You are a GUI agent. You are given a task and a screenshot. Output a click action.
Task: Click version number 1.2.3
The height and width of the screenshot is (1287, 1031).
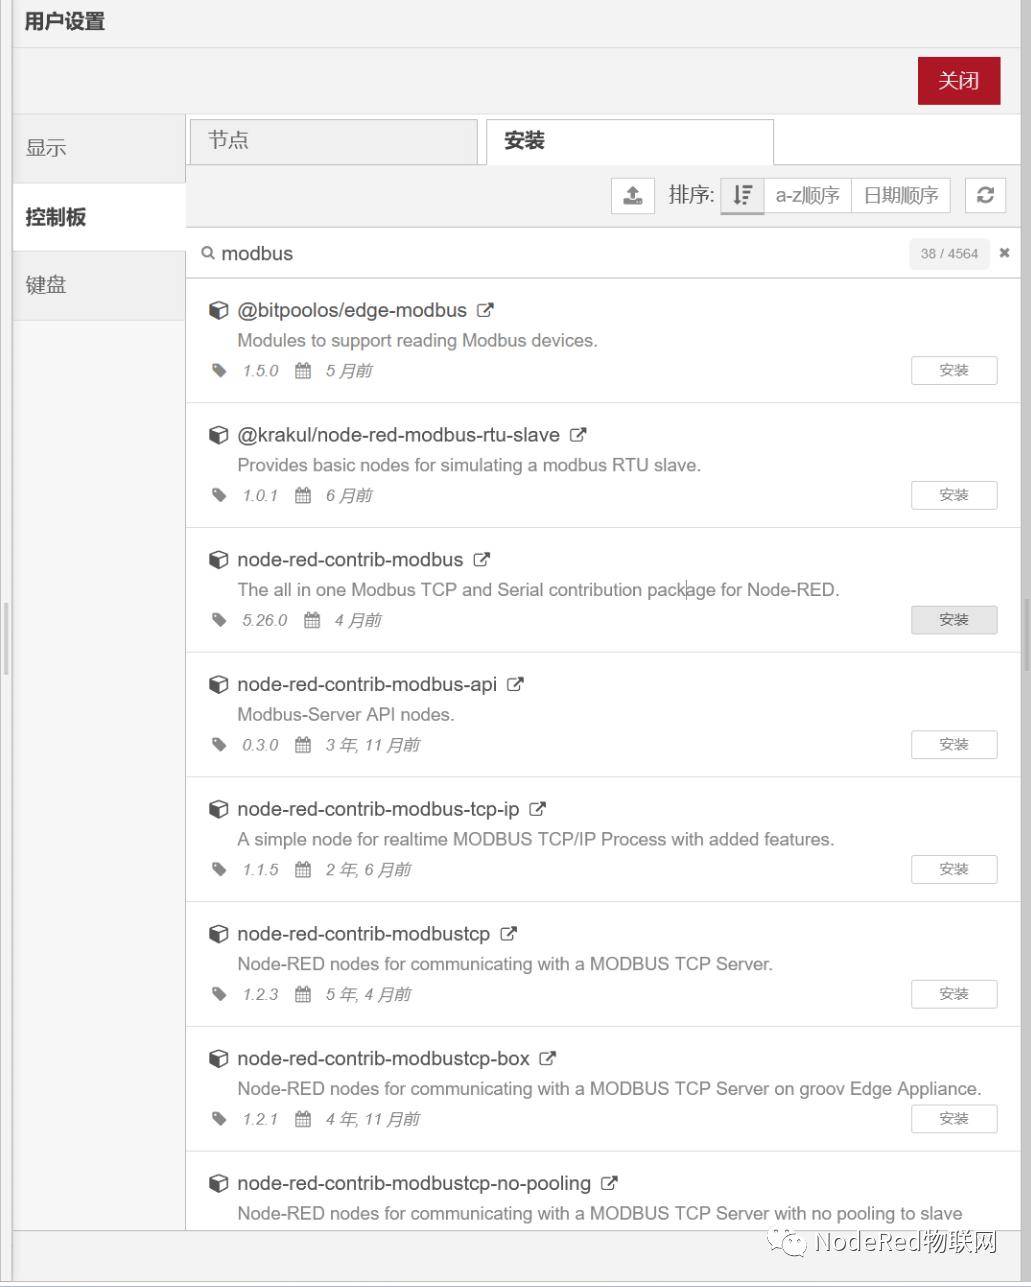click(x=260, y=994)
